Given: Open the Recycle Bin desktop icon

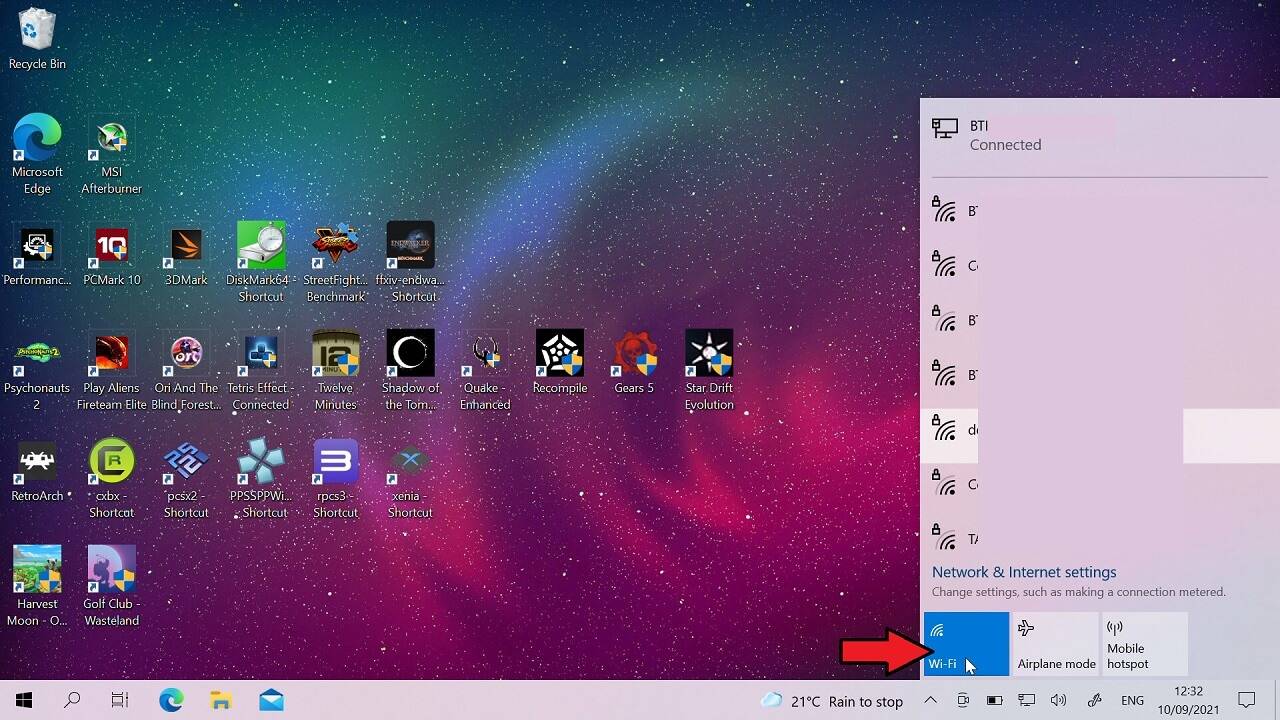Looking at the screenshot, I should (37, 40).
